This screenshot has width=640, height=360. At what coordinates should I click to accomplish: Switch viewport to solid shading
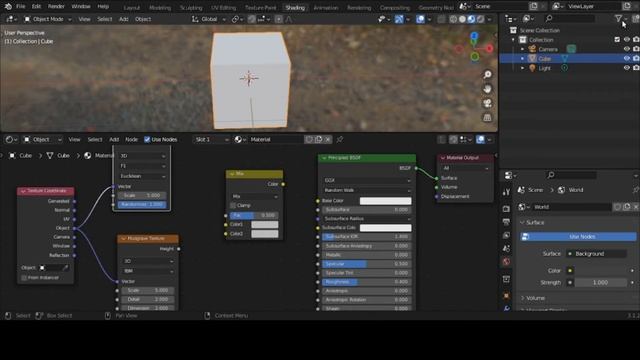462,19
